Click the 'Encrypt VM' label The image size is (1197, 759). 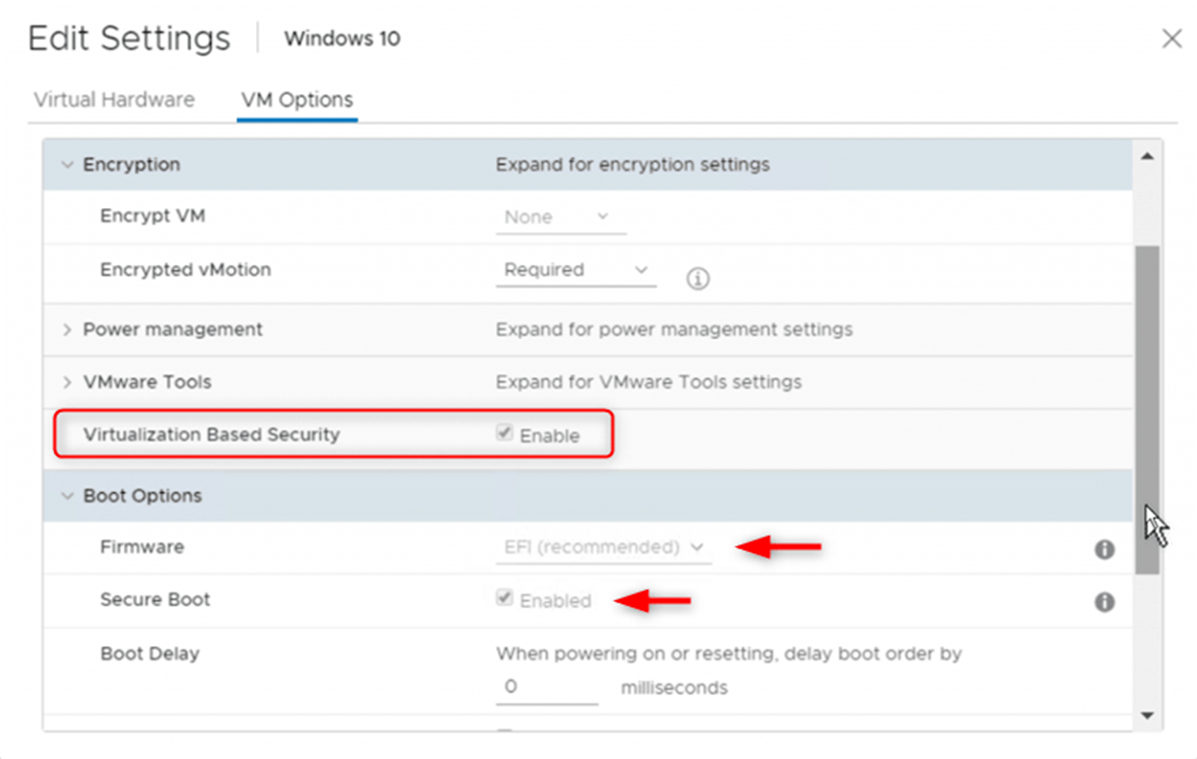[x=153, y=216]
